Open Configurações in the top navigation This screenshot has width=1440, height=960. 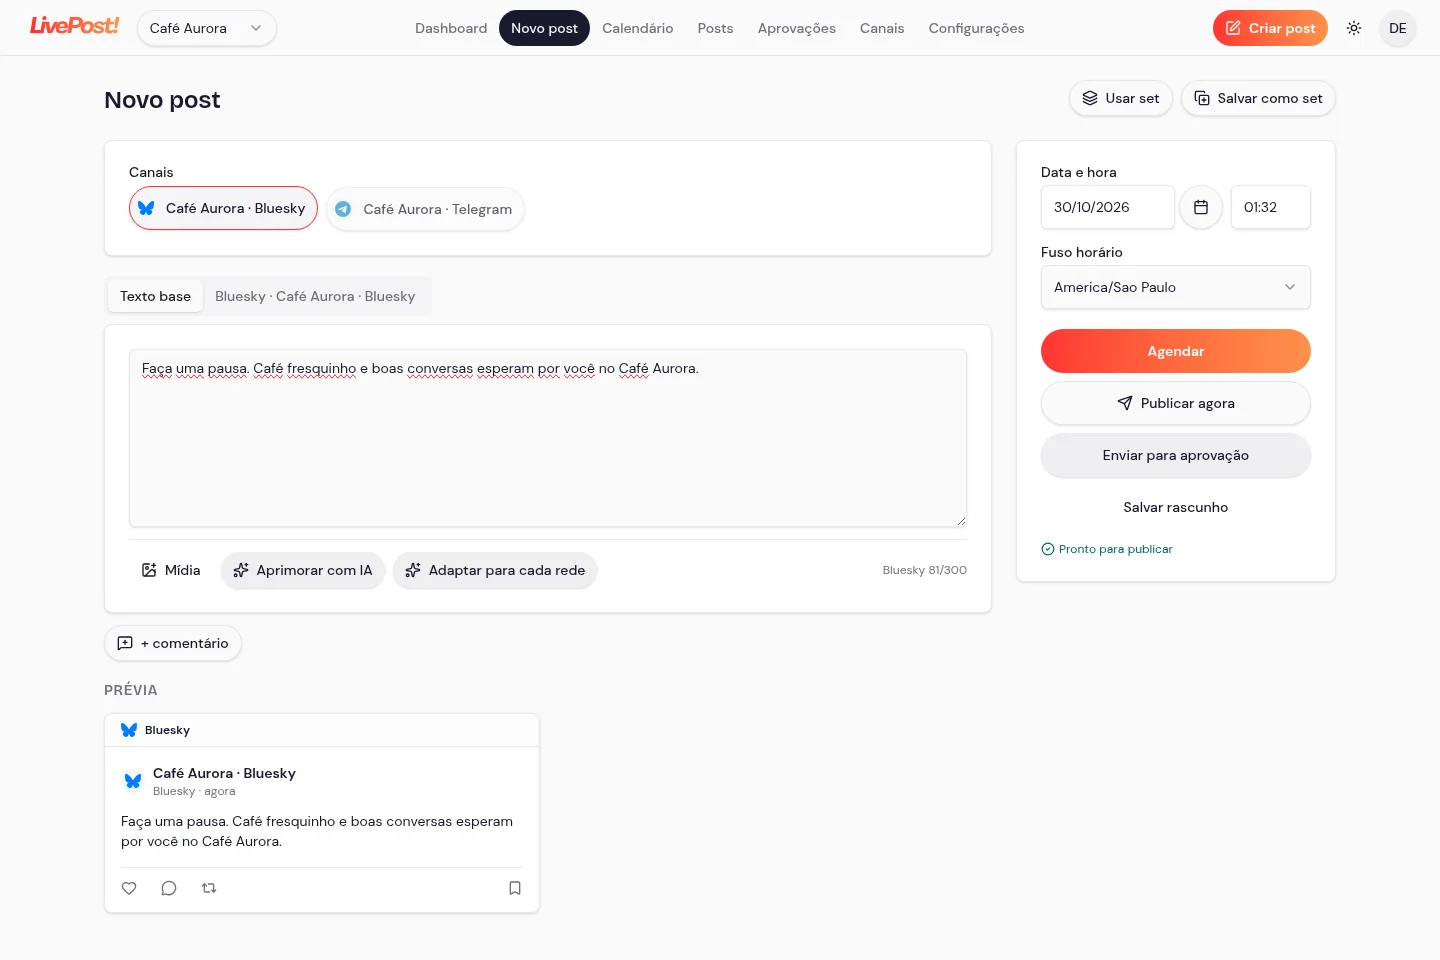tap(976, 28)
